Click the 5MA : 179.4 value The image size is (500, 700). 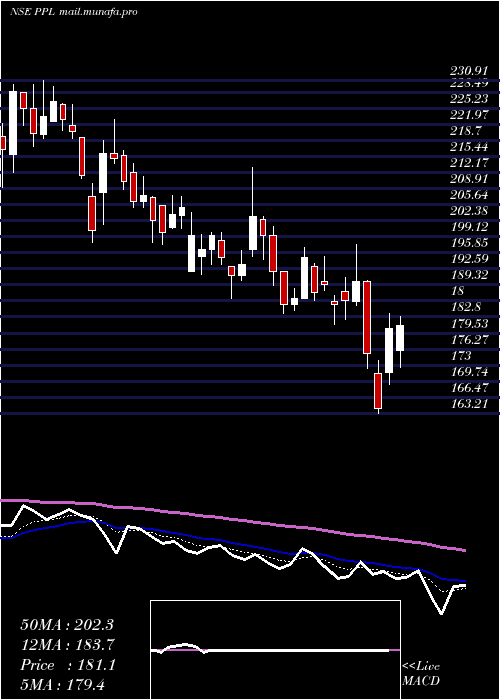click(x=62, y=684)
